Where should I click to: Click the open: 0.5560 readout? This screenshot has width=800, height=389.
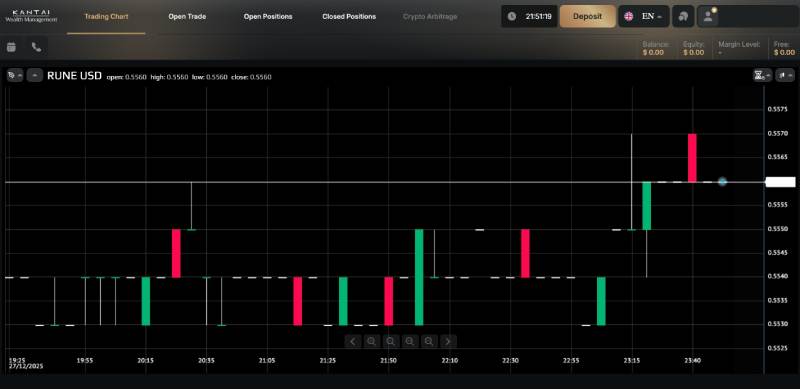tap(127, 77)
